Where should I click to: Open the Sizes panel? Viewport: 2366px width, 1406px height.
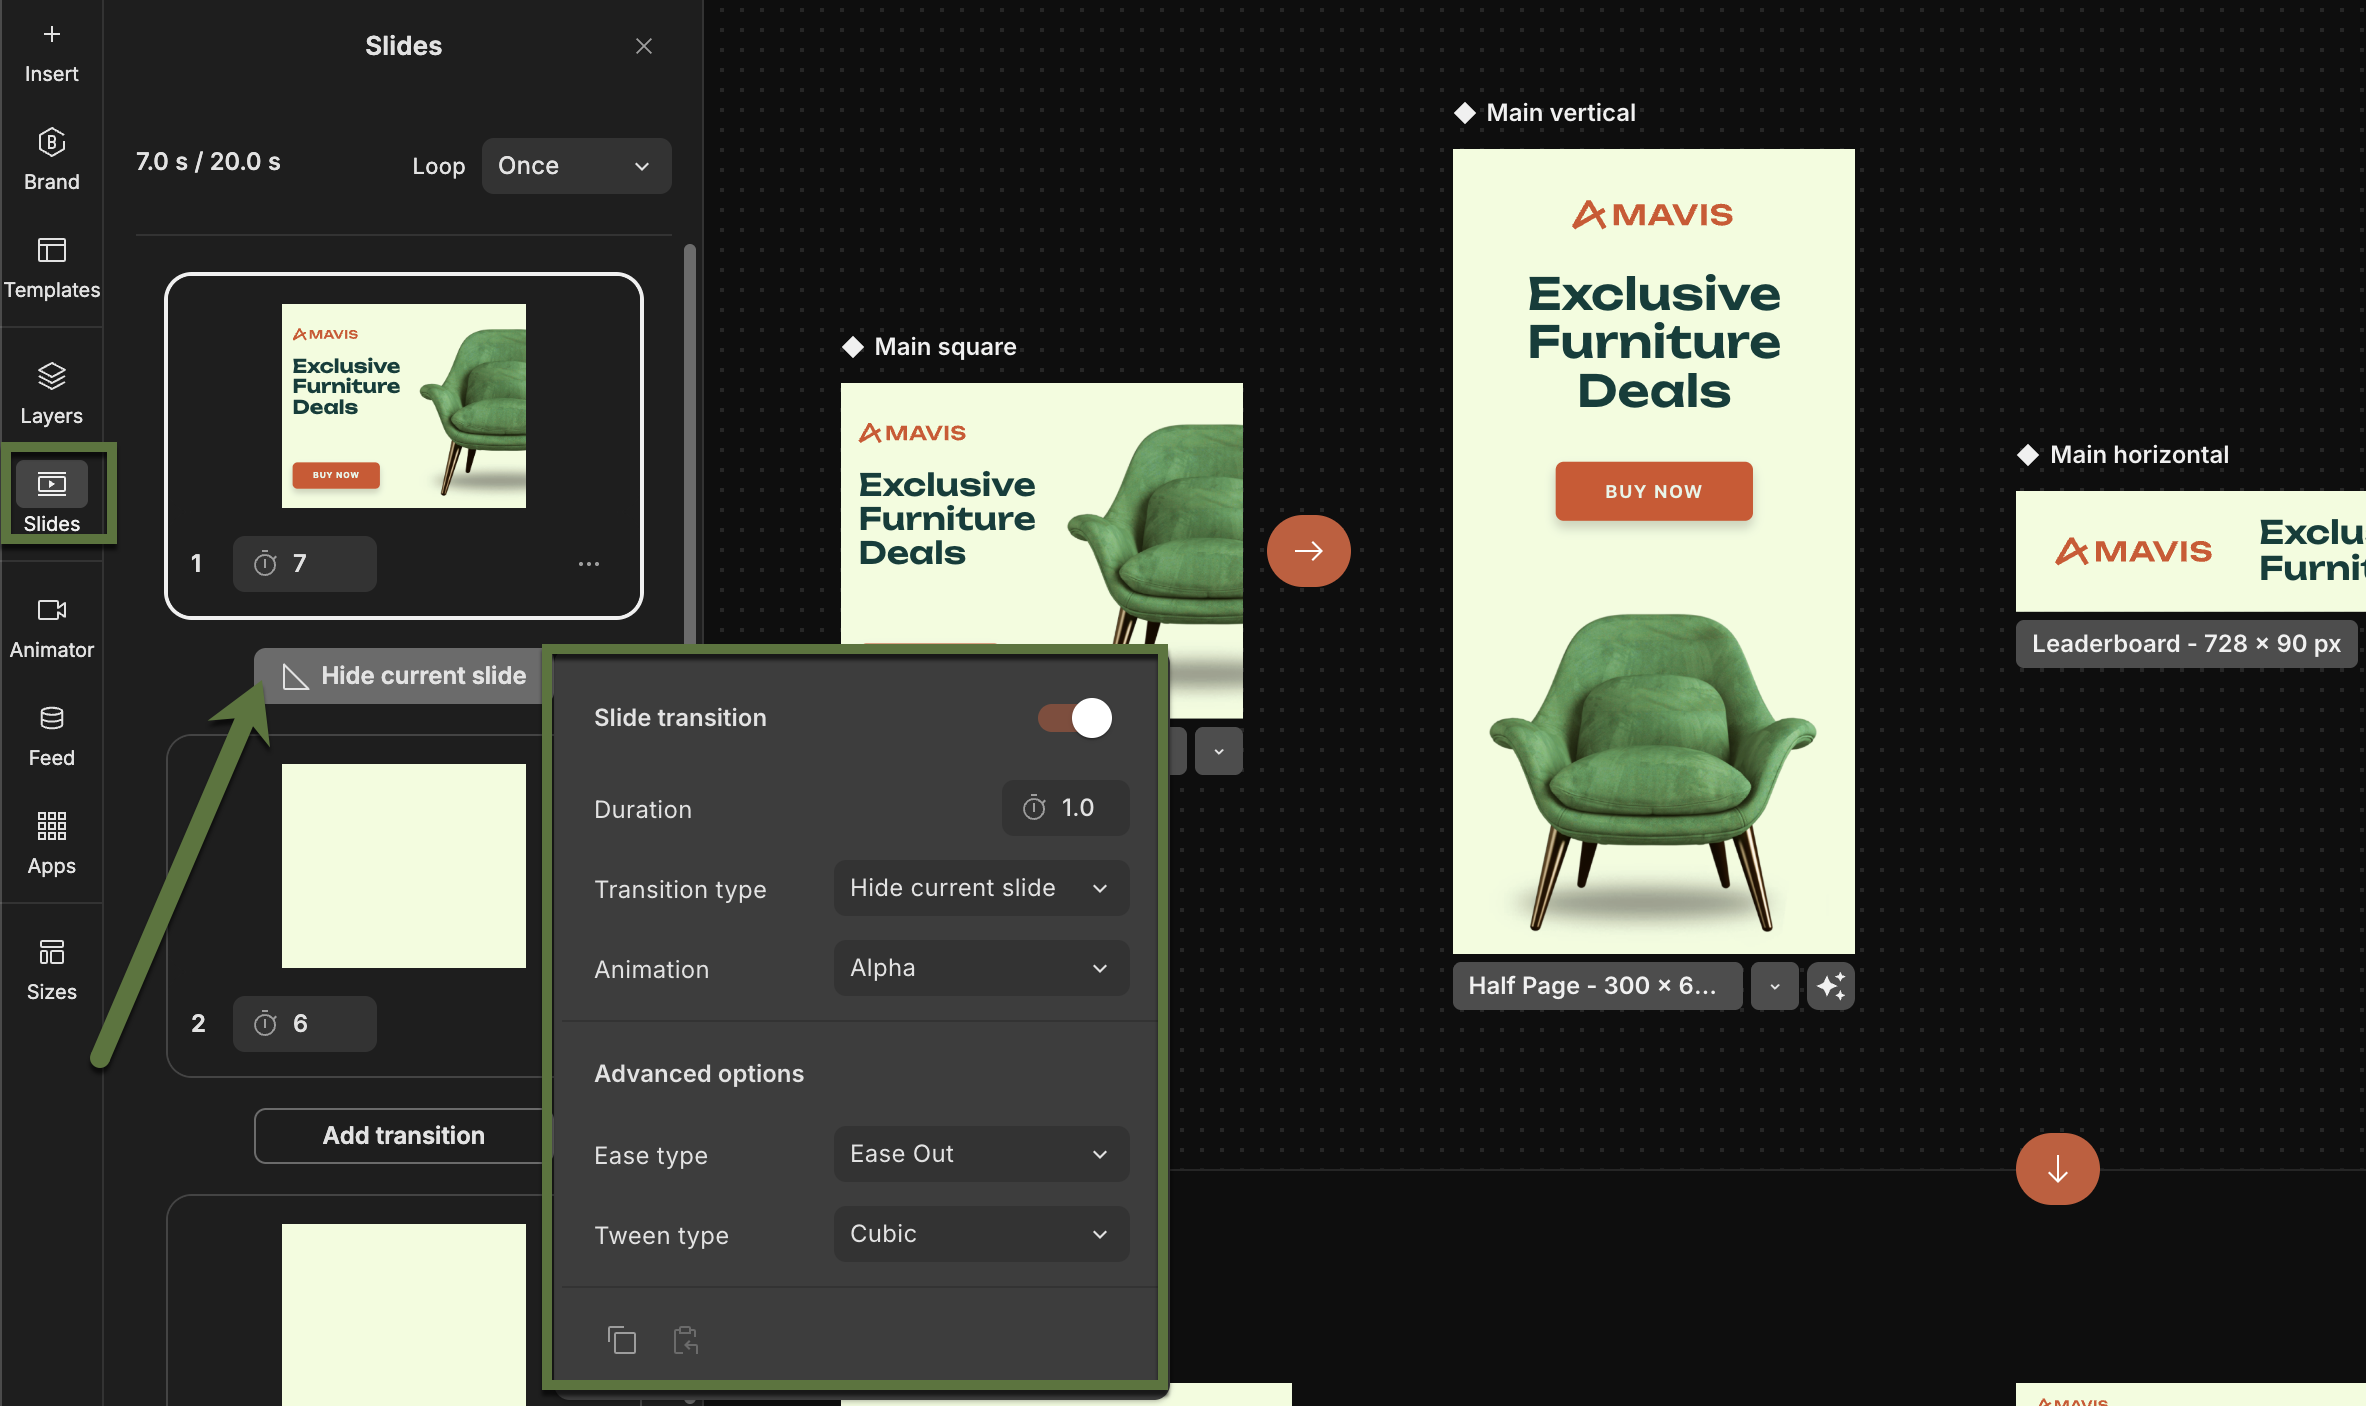point(51,970)
